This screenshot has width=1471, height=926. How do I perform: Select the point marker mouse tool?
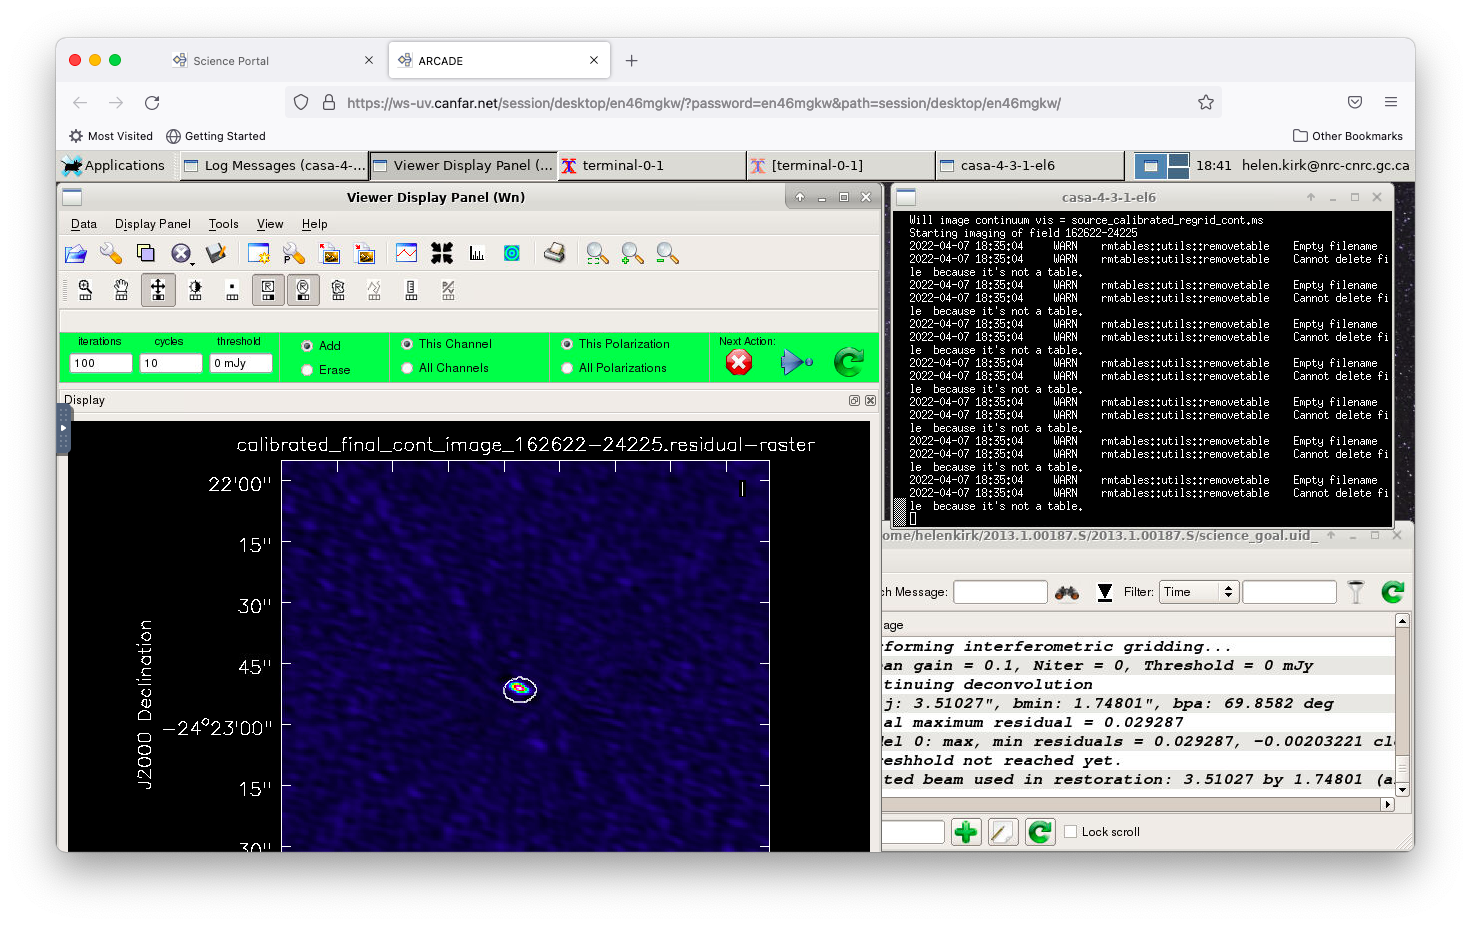click(232, 290)
